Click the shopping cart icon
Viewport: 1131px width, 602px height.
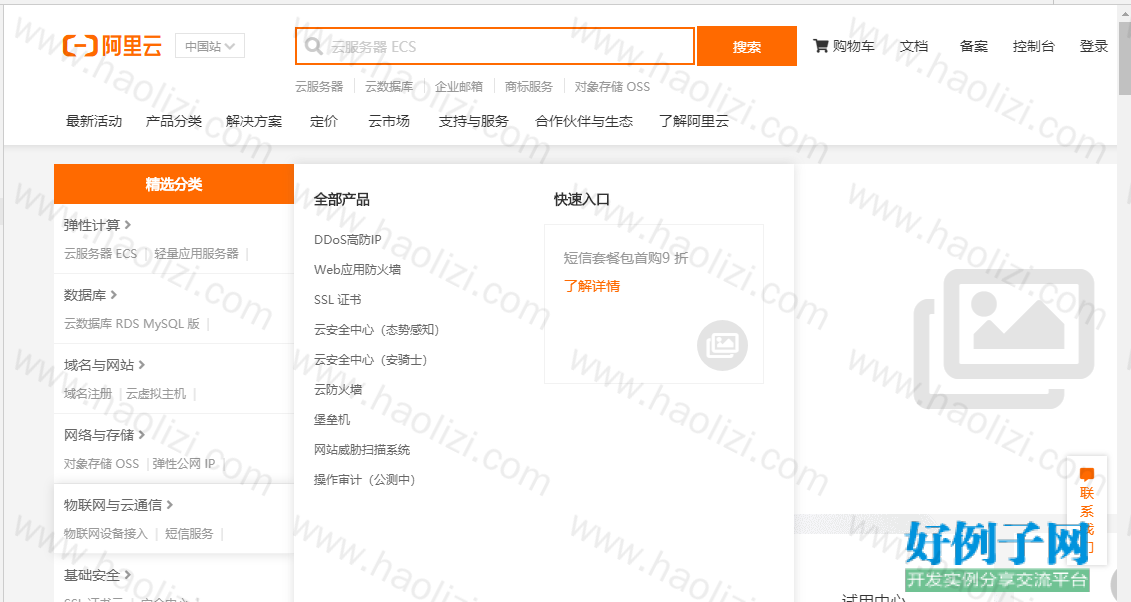821,46
